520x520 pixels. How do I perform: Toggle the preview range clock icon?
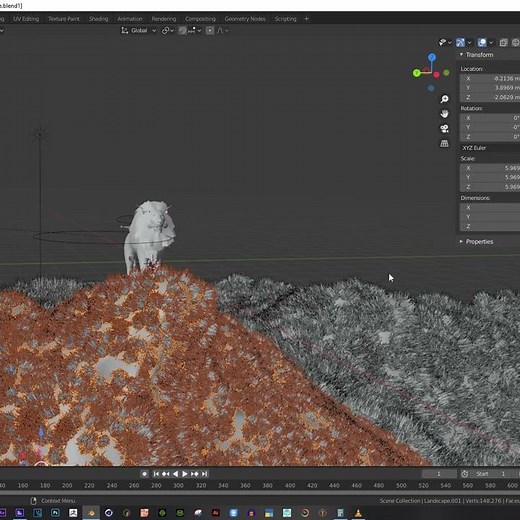pyautogui.click(x=464, y=474)
